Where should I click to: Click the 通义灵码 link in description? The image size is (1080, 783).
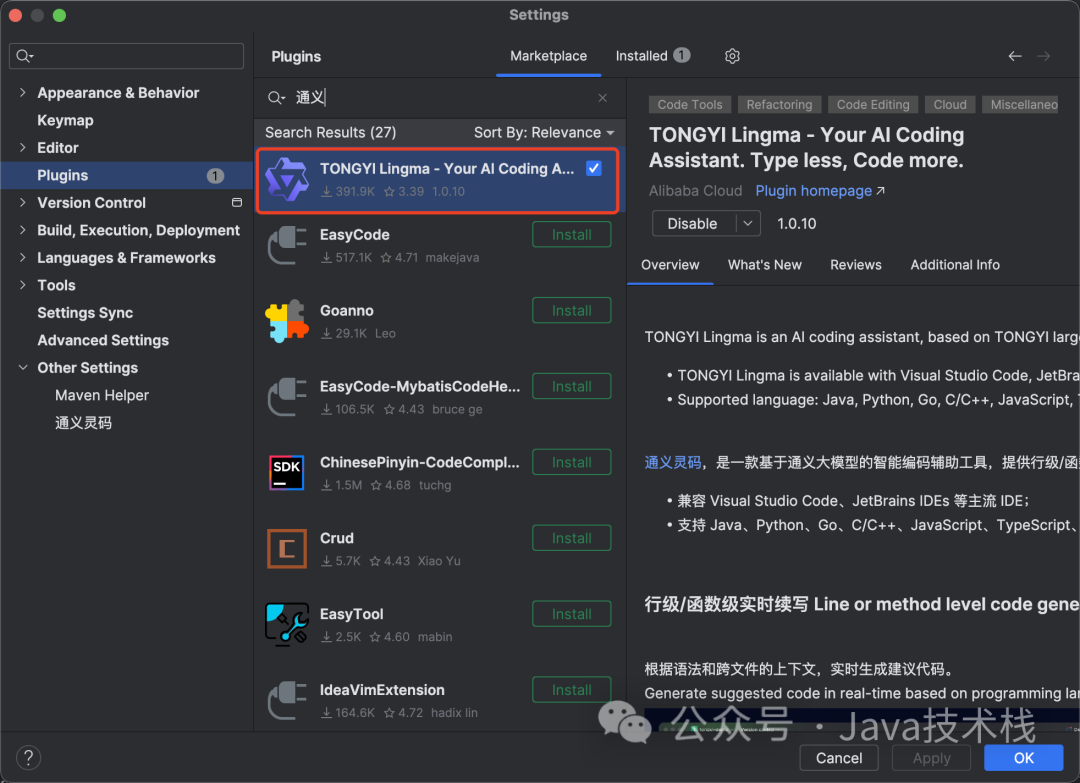pyautogui.click(x=673, y=462)
